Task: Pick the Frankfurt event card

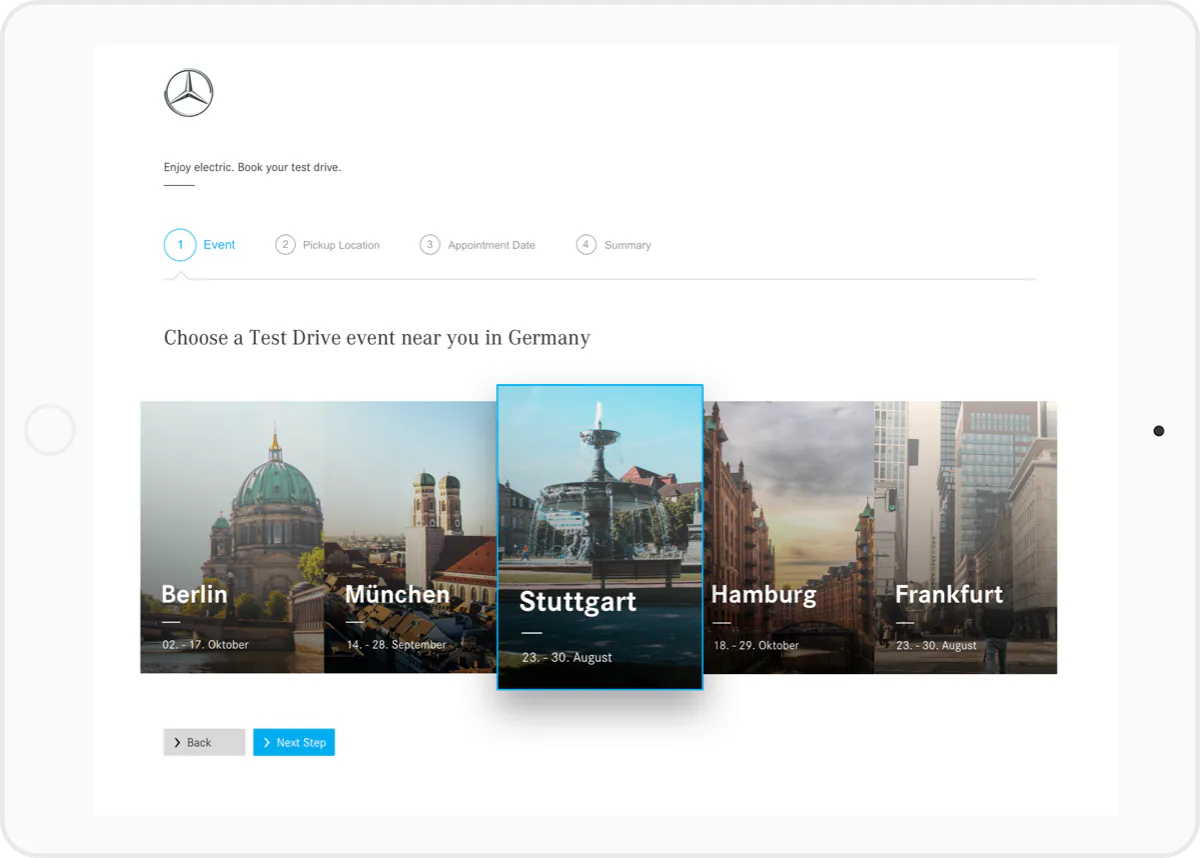Action: point(966,537)
